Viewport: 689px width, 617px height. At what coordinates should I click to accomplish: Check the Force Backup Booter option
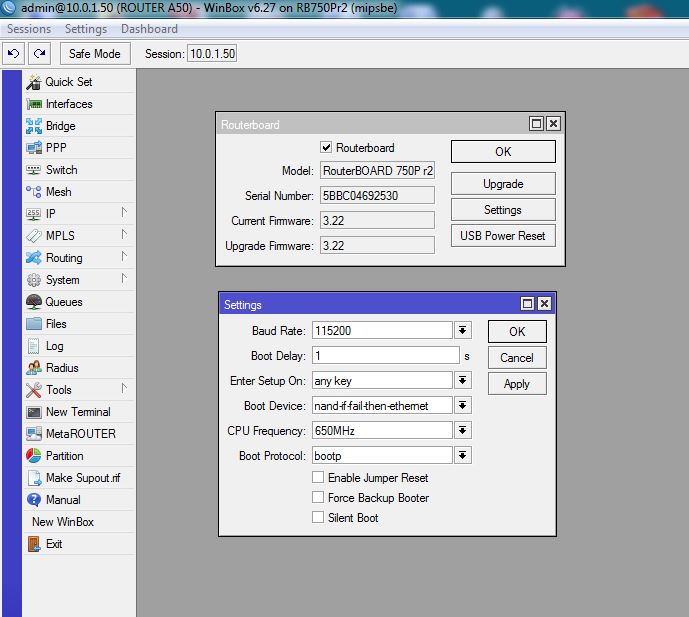tap(318, 497)
